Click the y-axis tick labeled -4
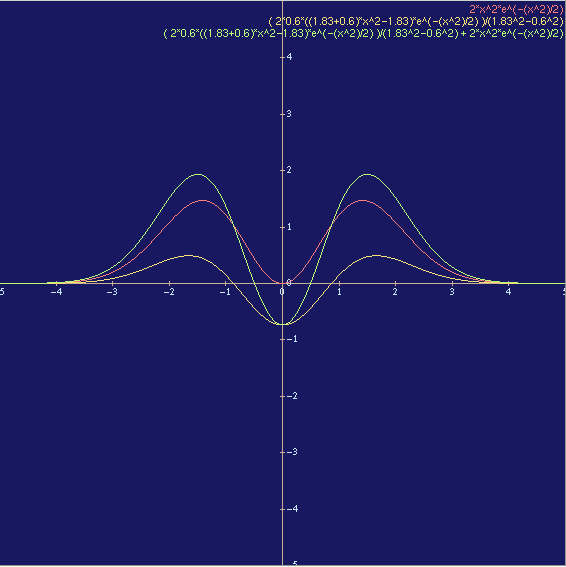The image size is (566, 567). click(x=291, y=509)
